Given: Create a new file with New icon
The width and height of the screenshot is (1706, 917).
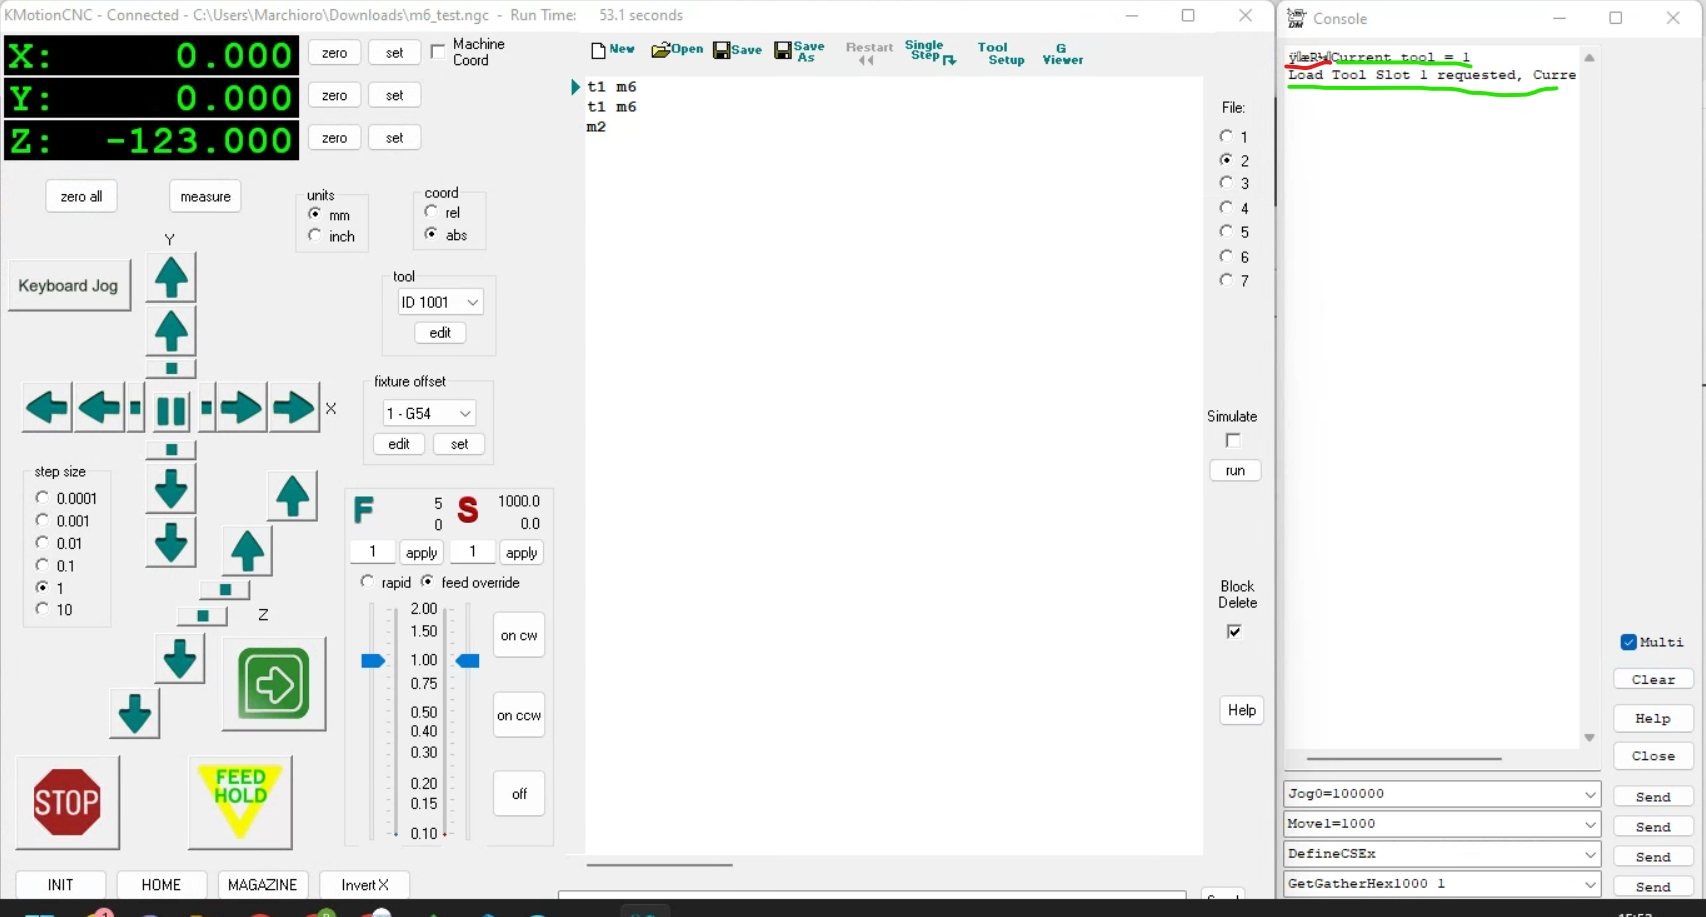Looking at the screenshot, I should tap(612, 50).
